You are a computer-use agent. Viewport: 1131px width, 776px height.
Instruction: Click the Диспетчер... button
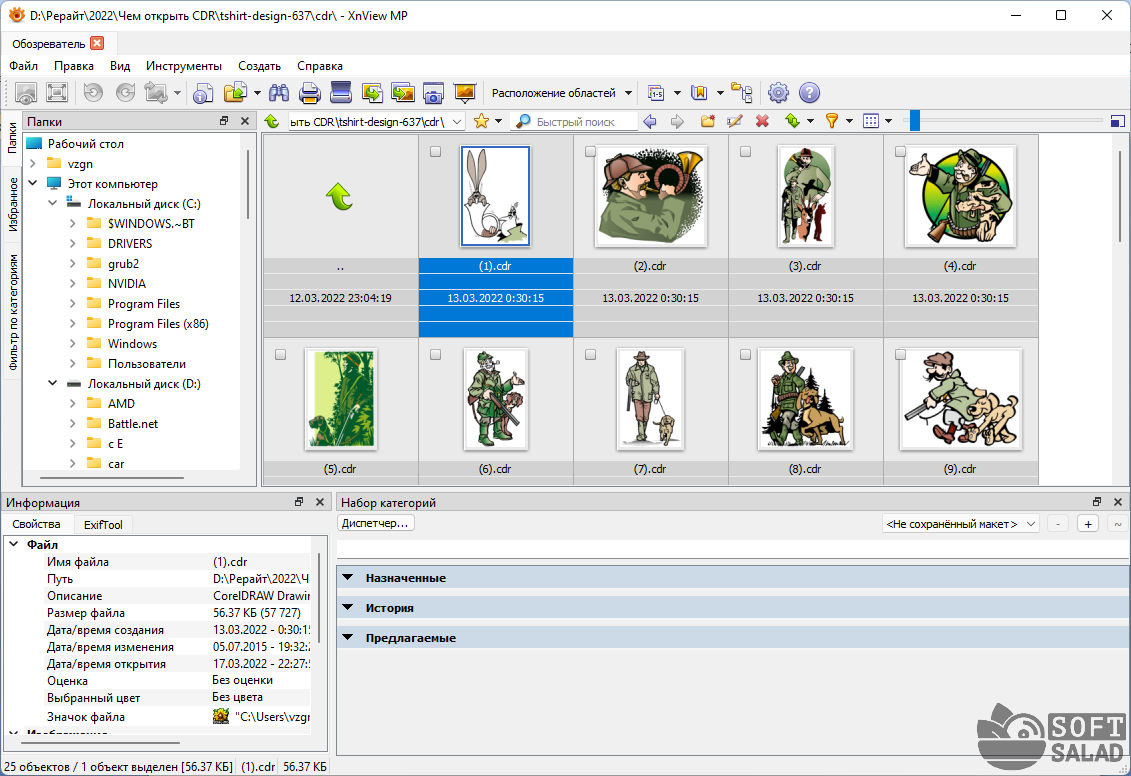coord(375,523)
